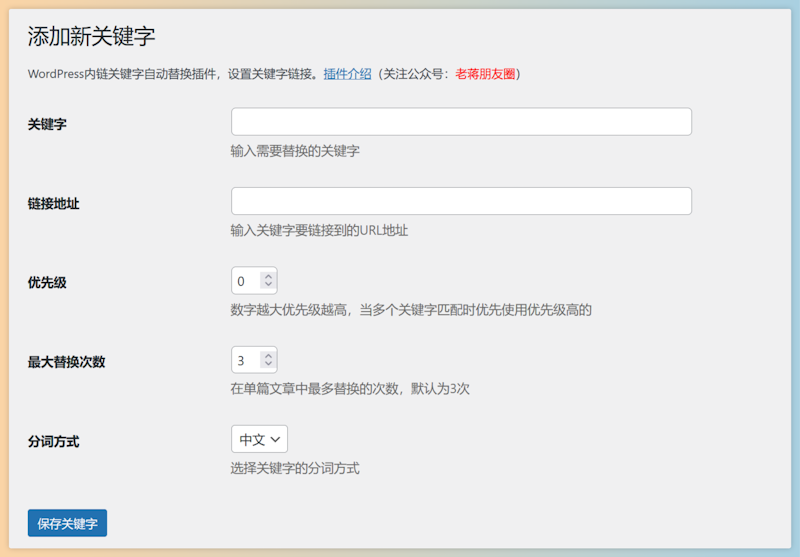The image size is (800, 557).
Task: Click the hint 输入需要替换的关键字
Action: [294, 151]
